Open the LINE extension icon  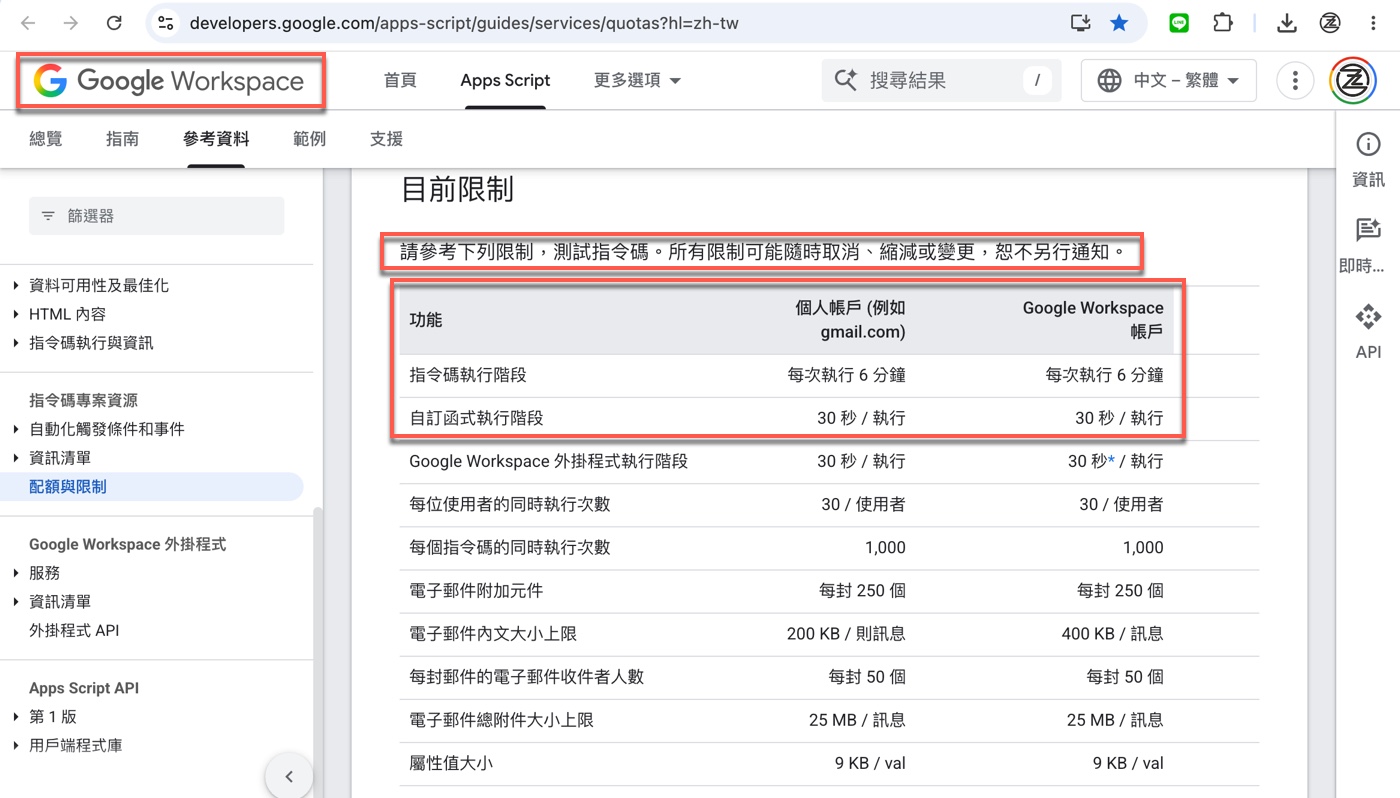(x=1179, y=22)
